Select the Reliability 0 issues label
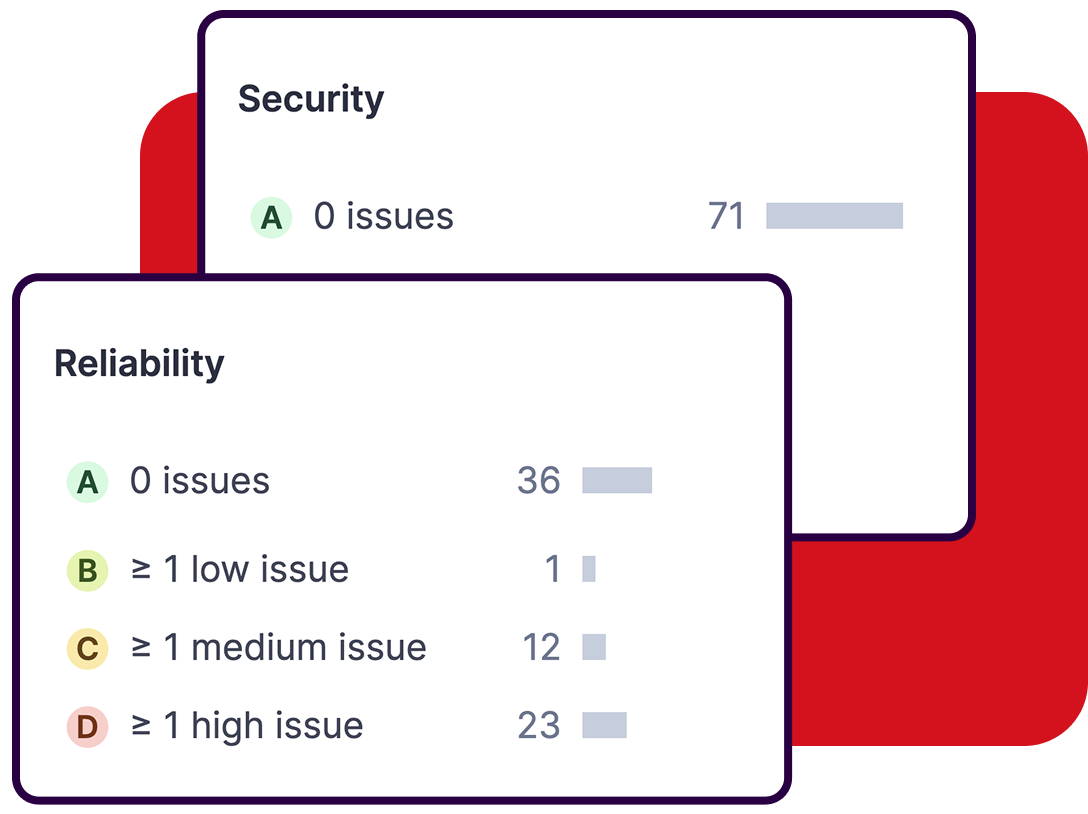 tap(200, 481)
